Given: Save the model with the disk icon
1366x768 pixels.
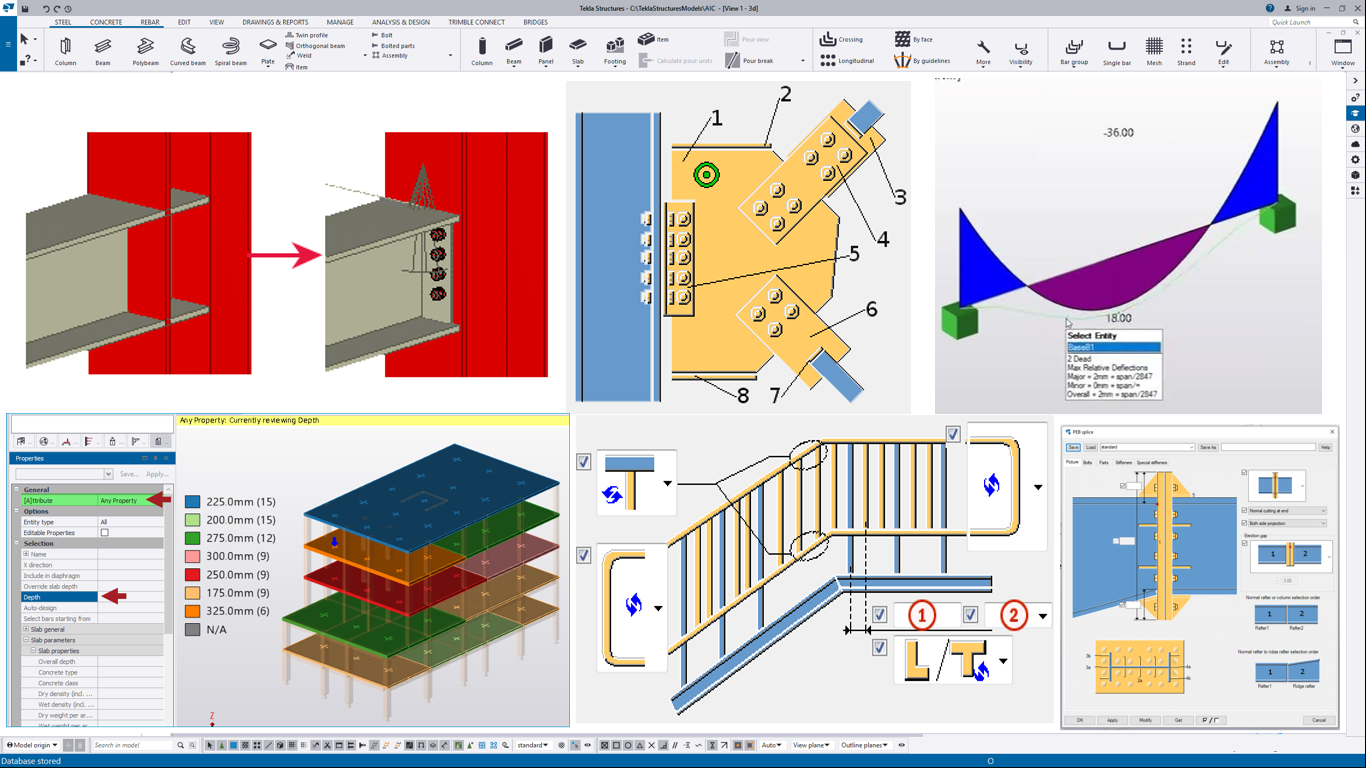Looking at the screenshot, I should click(x=25, y=8).
